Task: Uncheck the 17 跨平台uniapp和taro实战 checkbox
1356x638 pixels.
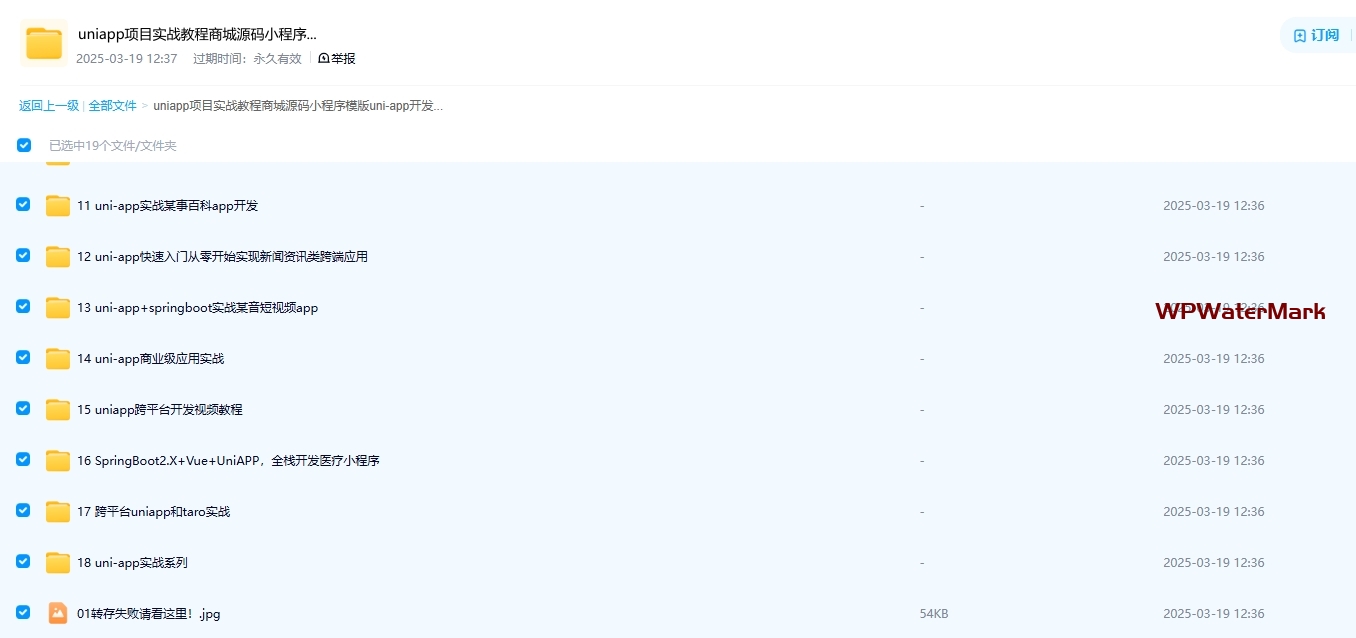Action: (x=23, y=511)
